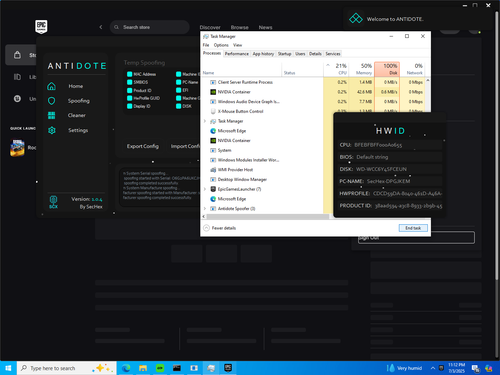Expand the Task Manager process row
This screenshot has width=500, height=375.
coord(205,121)
